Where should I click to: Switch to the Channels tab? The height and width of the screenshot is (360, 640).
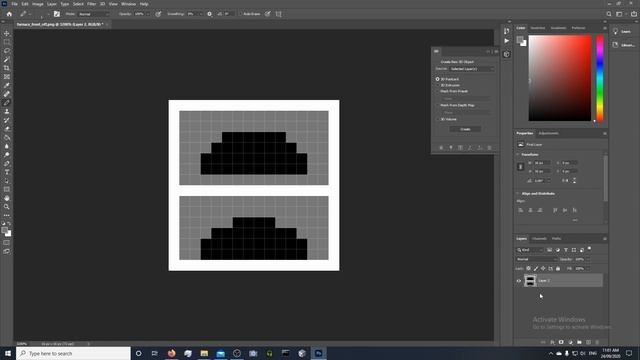click(539, 239)
